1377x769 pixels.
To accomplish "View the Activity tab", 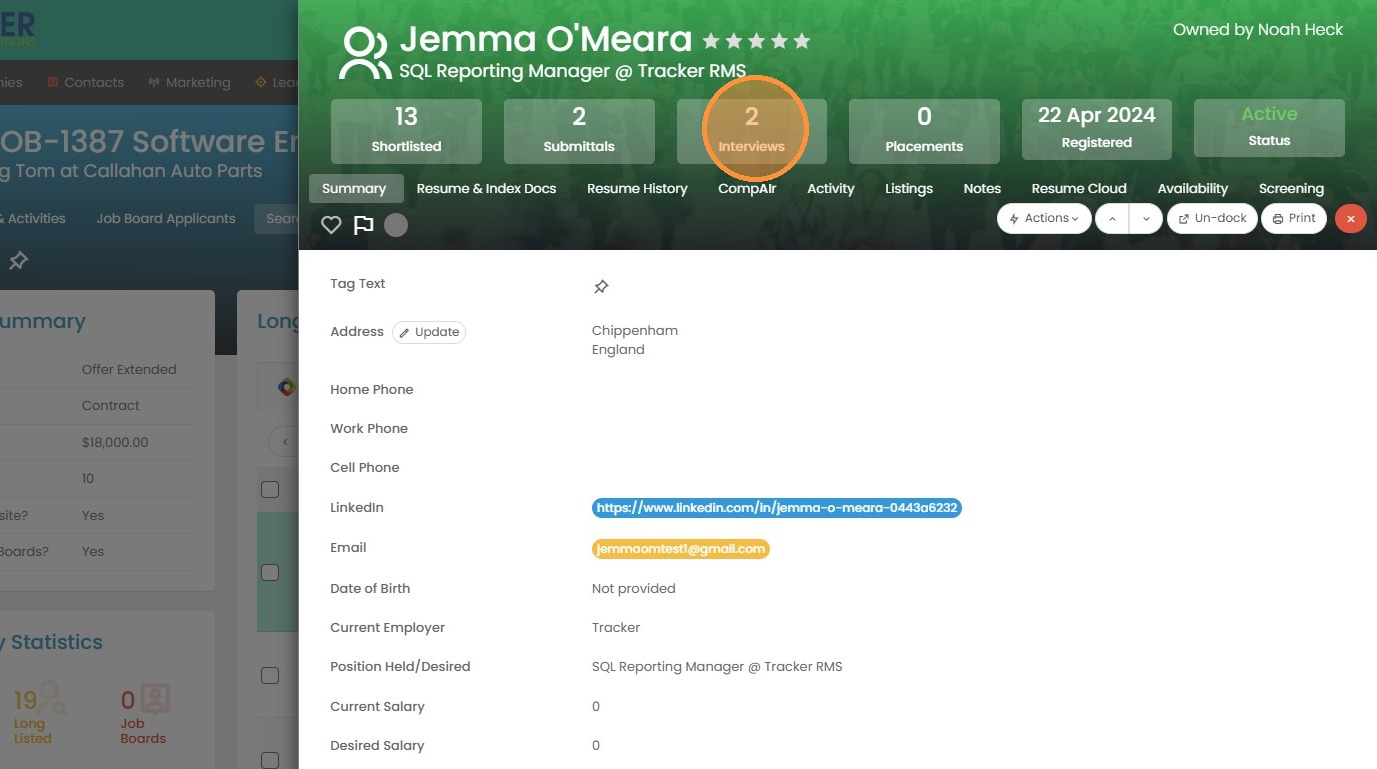I will 831,188.
